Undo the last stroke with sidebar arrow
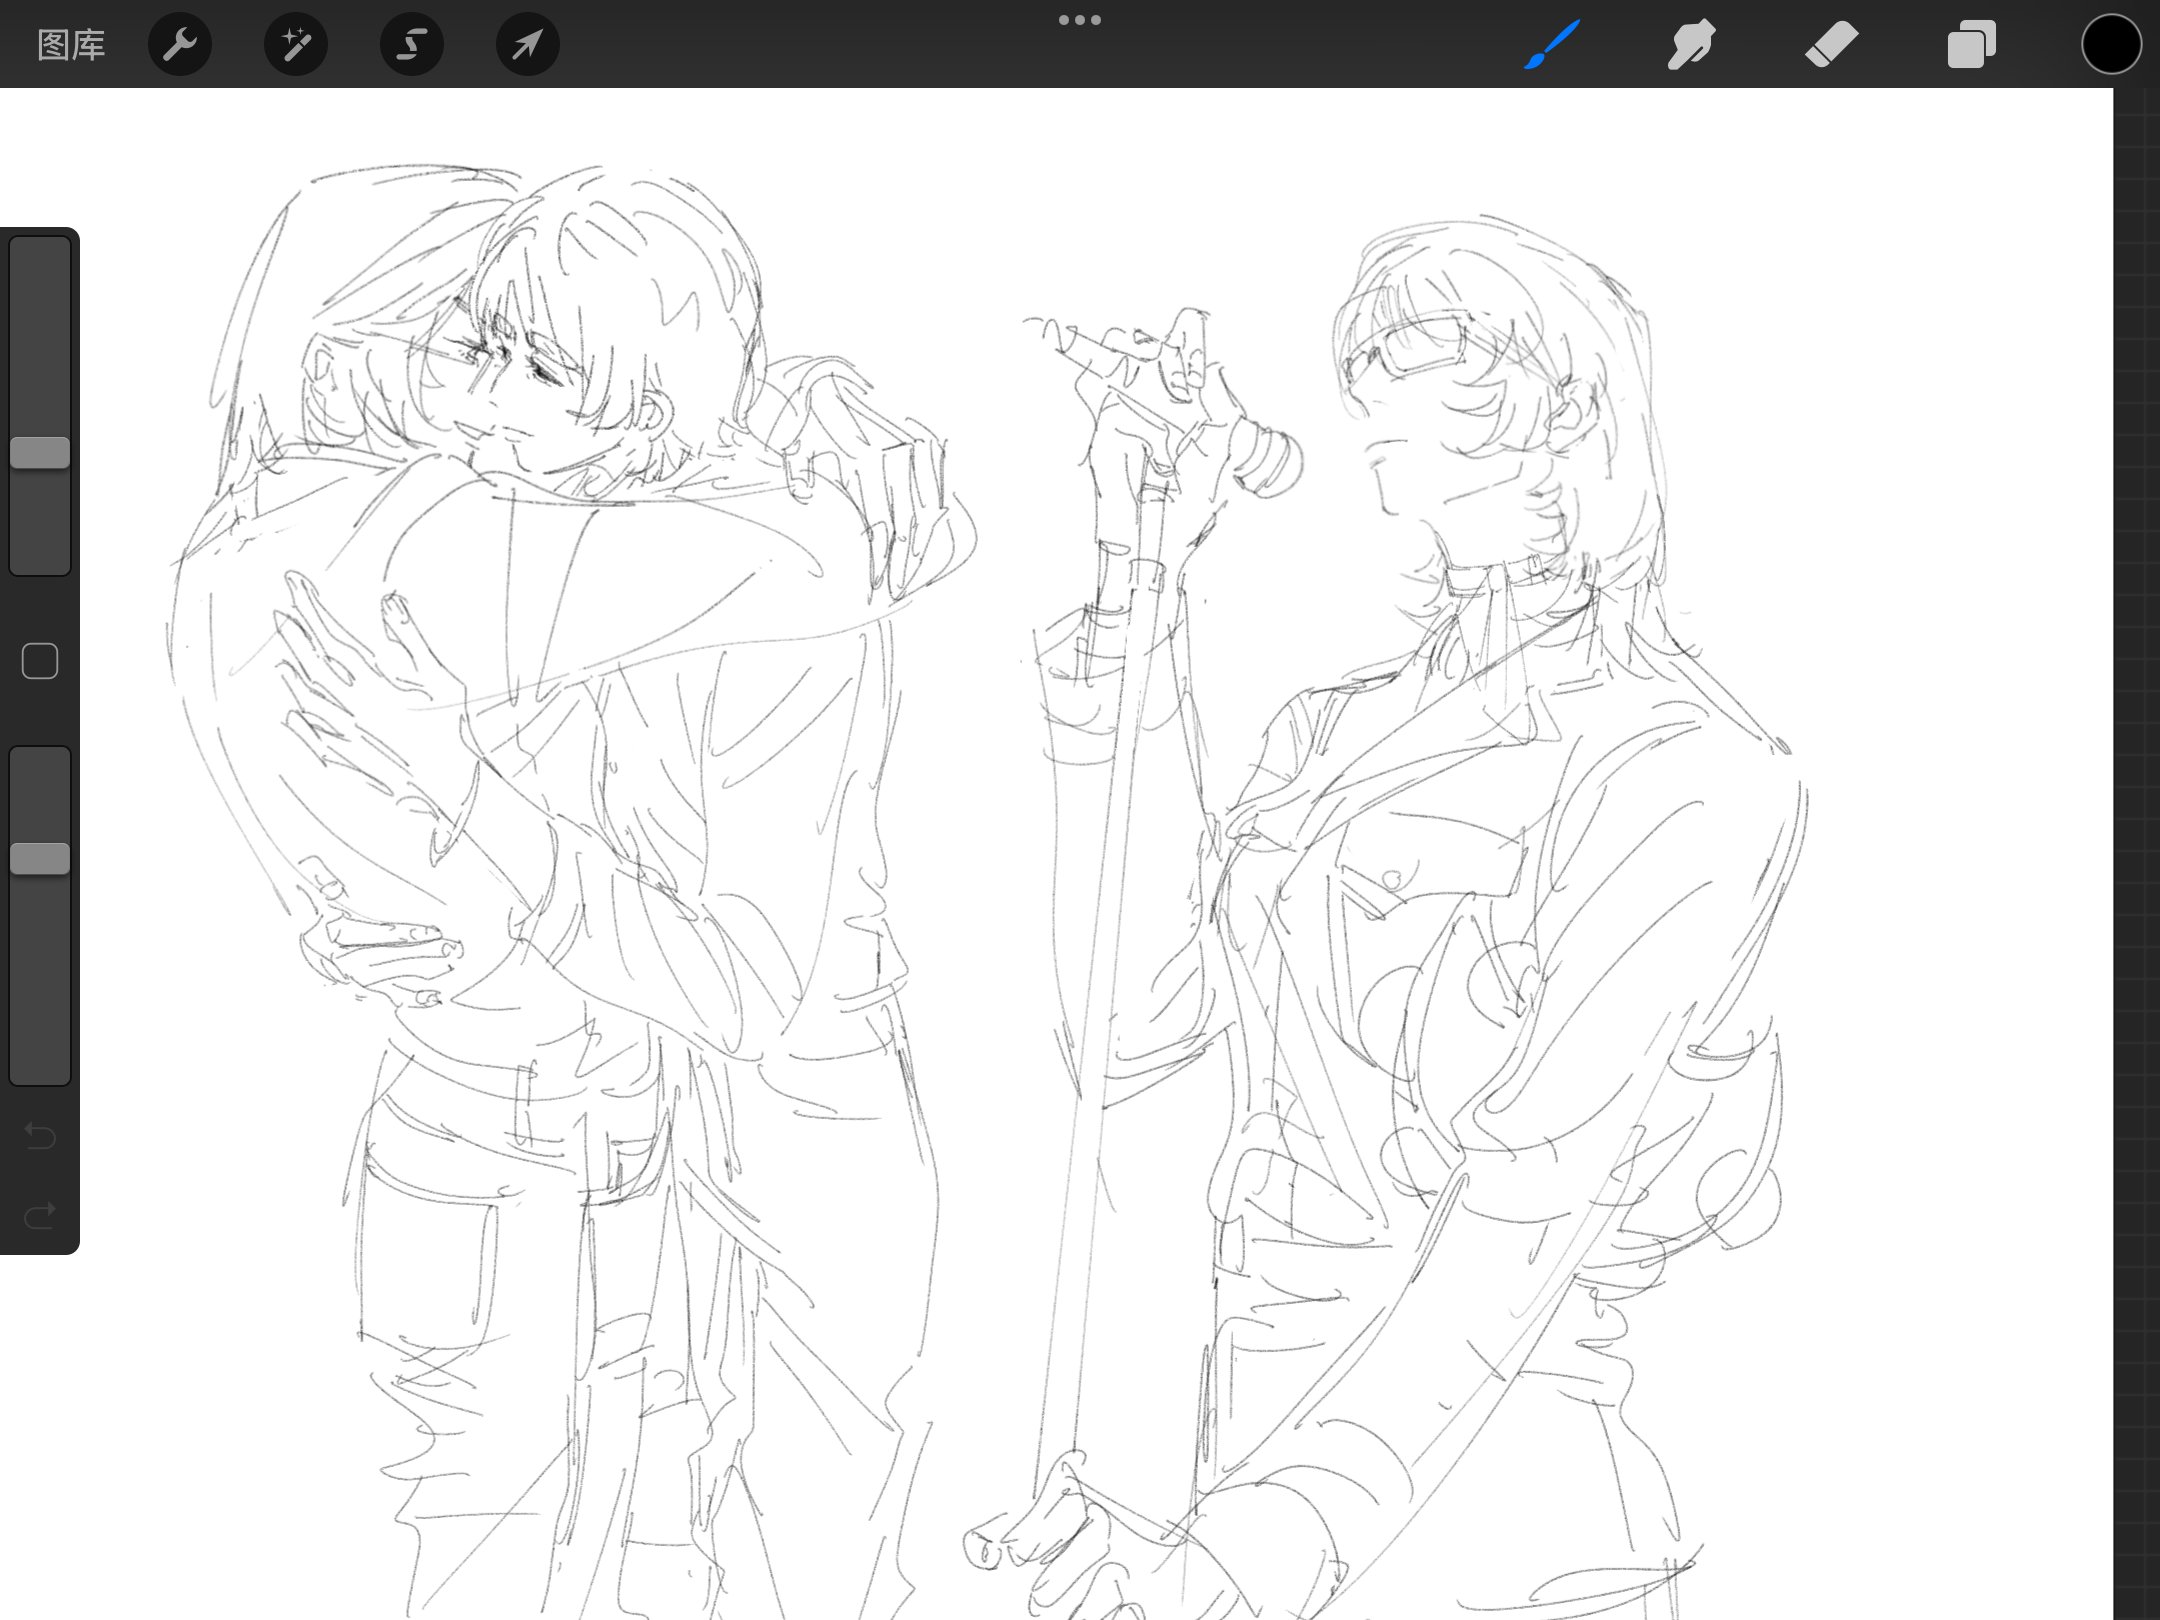Screen dimensions: 2160x1620 [40, 1136]
